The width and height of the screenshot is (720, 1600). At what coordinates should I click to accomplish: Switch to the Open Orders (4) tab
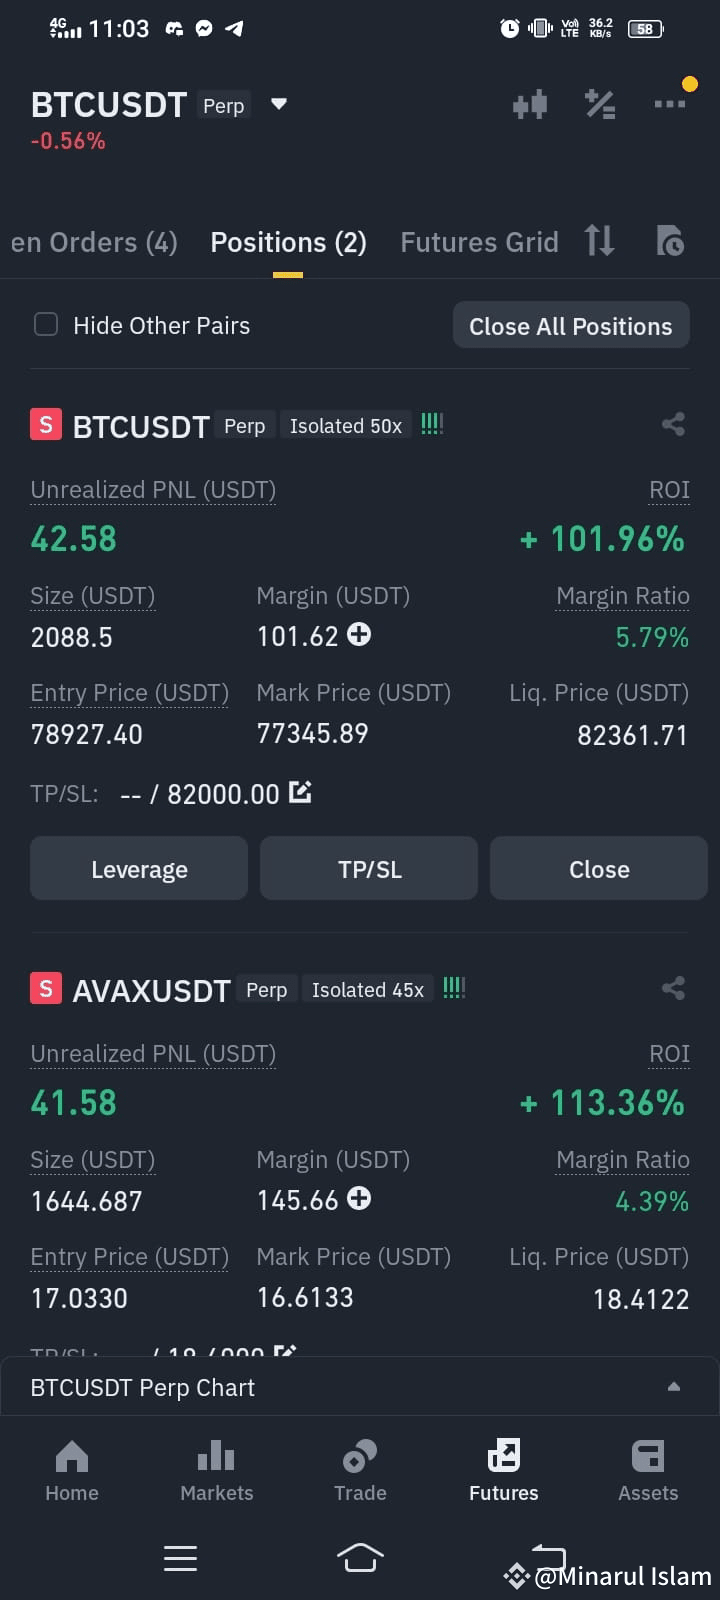tap(94, 242)
